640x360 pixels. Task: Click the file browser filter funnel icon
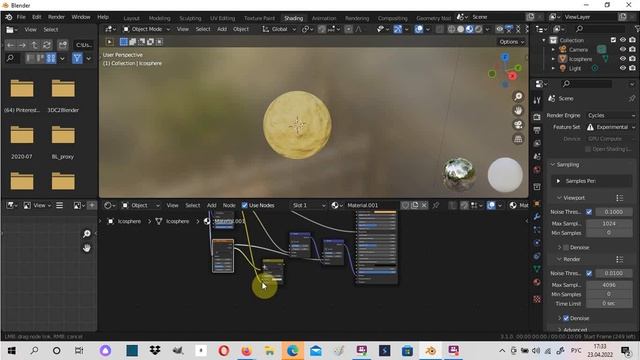tap(77, 58)
